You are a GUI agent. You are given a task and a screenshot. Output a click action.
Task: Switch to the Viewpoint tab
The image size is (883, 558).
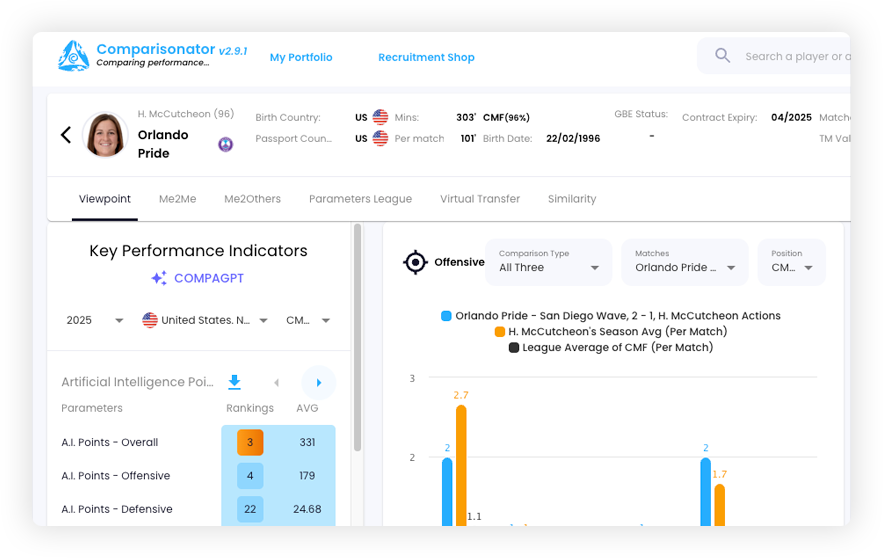click(105, 199)
